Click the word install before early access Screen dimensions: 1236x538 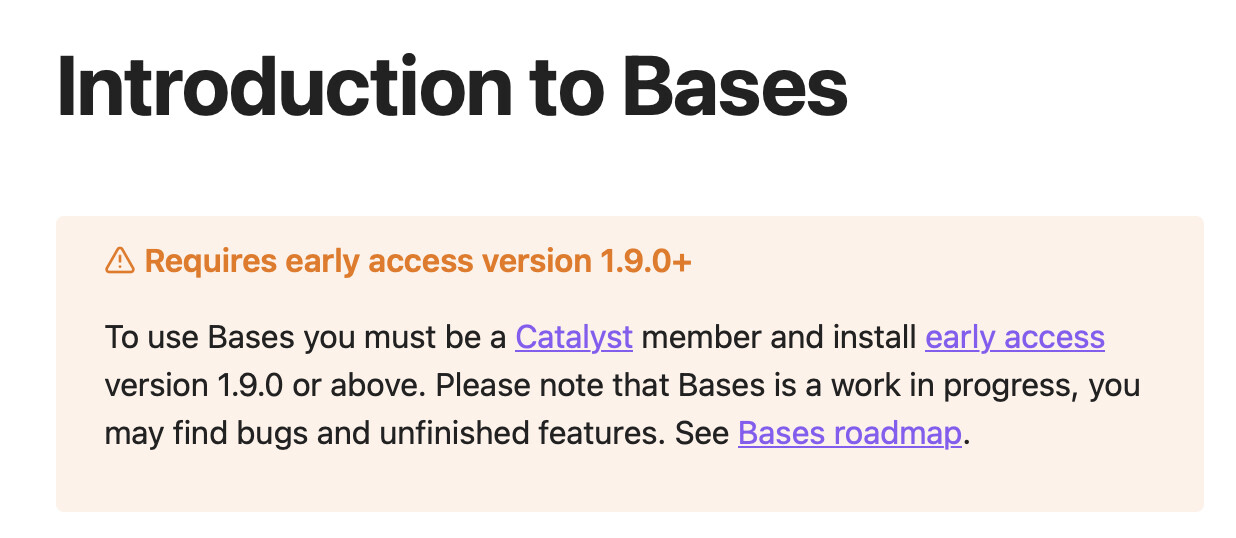(x=875, y=338)
